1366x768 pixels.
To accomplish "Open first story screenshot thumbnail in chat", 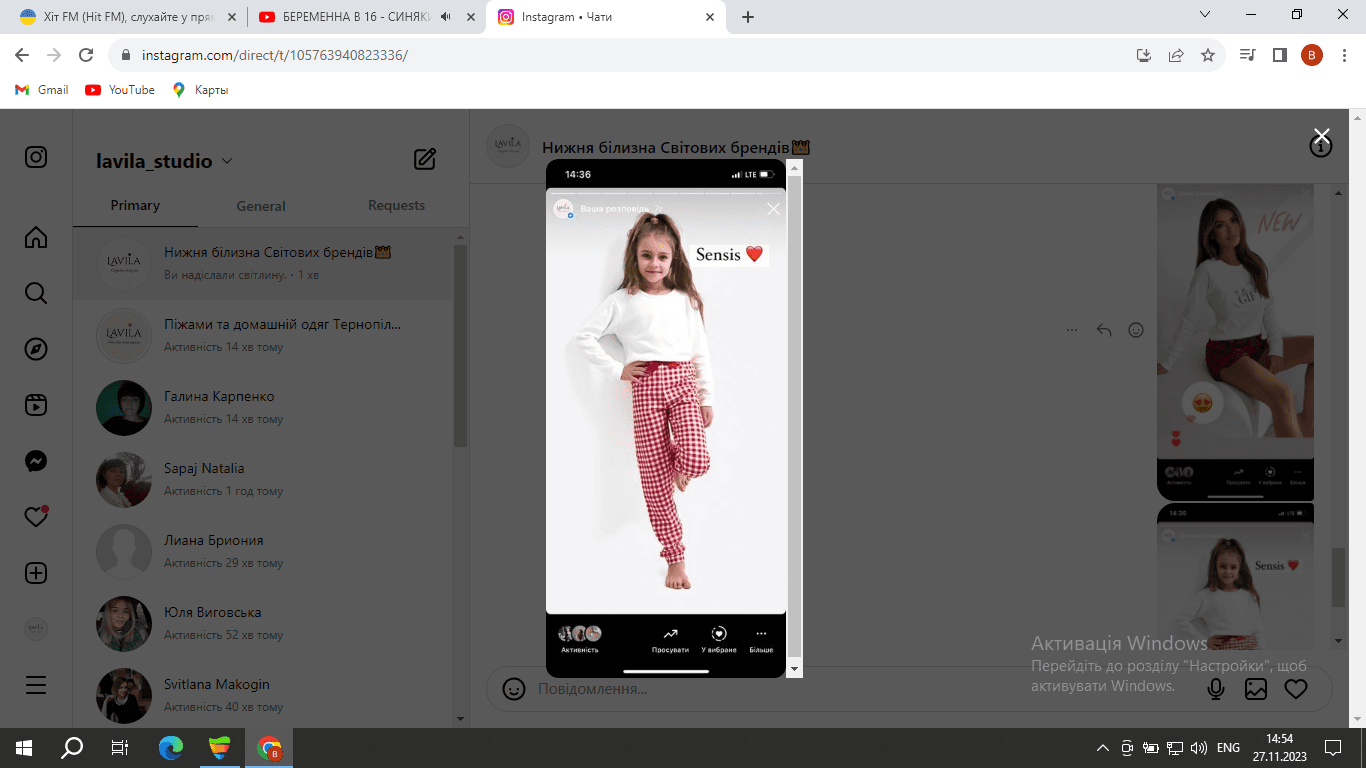I will (1236, 343).
